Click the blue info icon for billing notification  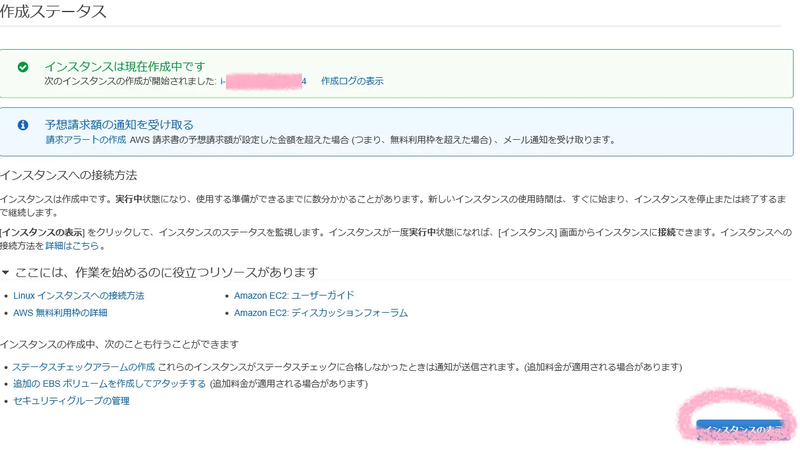point(23,125)
